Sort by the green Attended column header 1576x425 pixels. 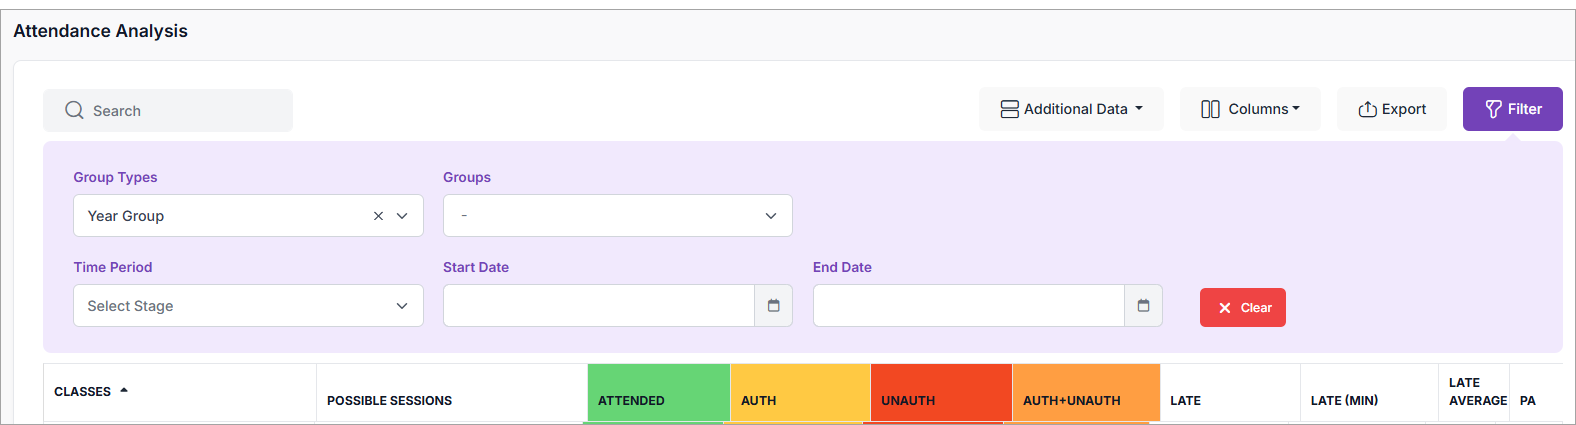point(631,400)
